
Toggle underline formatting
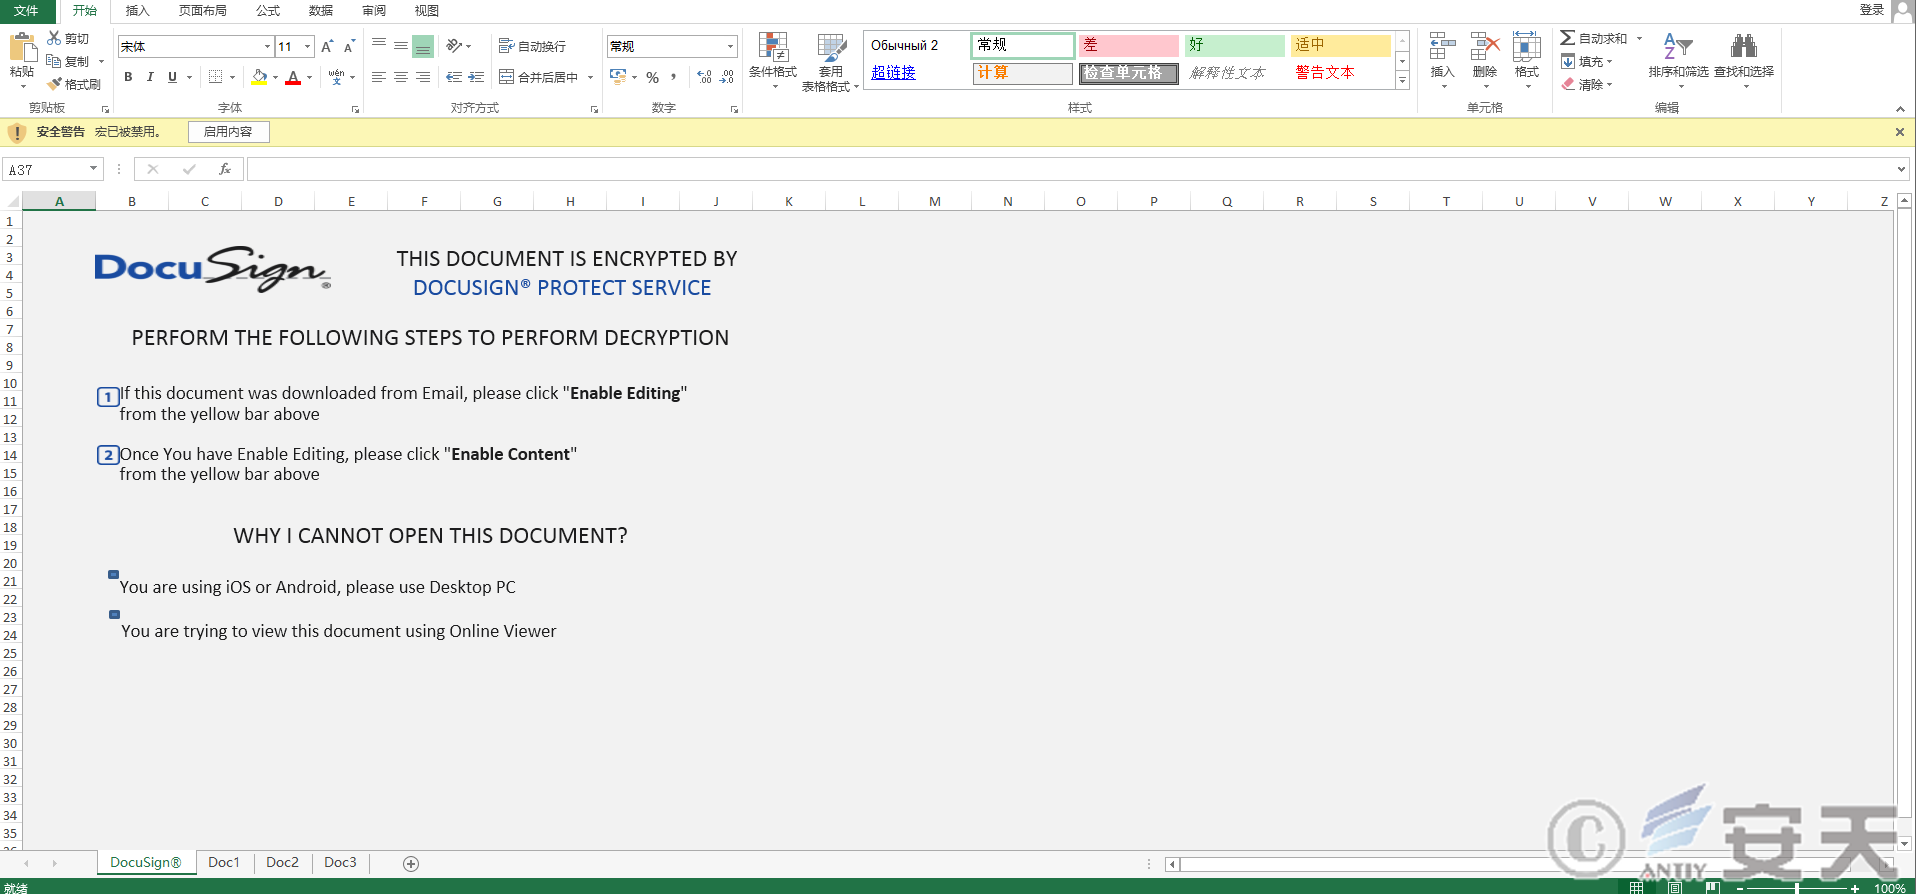[172, 77]
